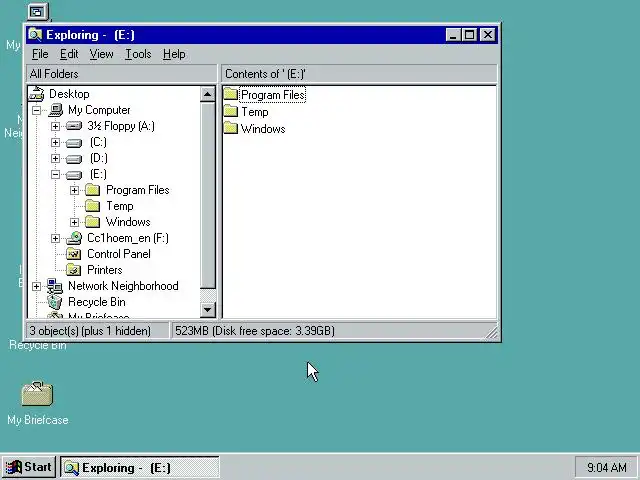This screenshot has height=480, width=640.
Task: Click the folder tree scroll up arrow
Action: (207, 94)
